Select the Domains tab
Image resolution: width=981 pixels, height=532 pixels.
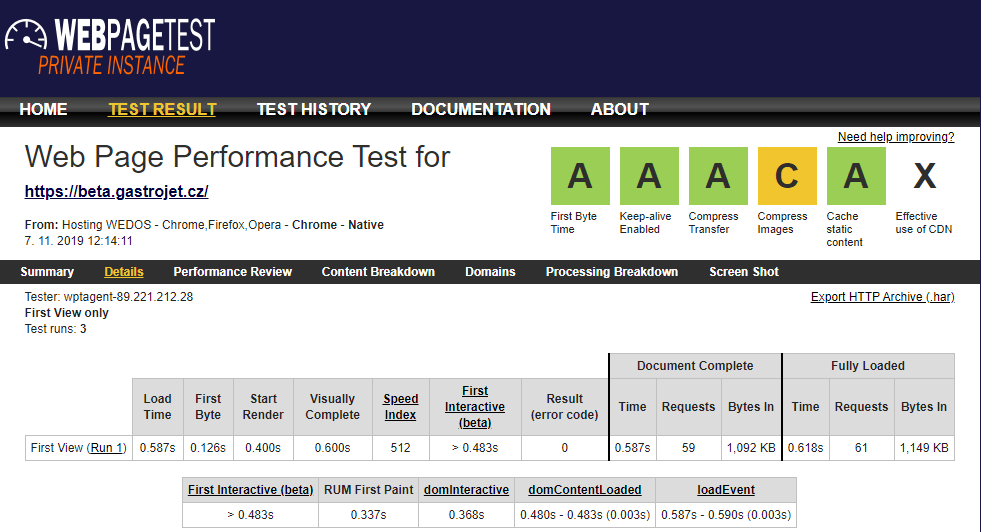[490, 272]
